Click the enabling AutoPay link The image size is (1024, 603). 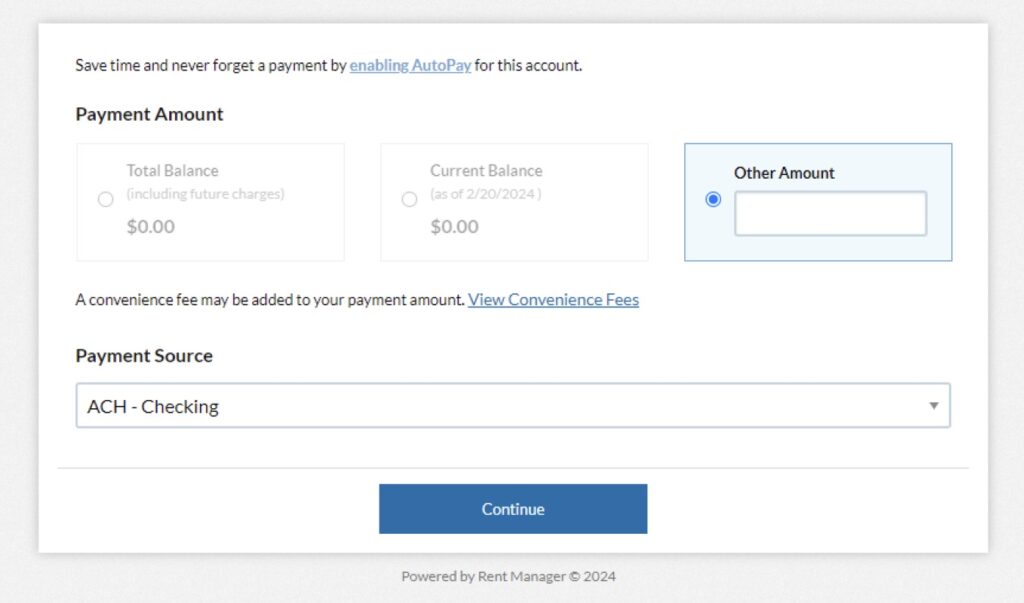pyautogui.click(x=410, y=65)
